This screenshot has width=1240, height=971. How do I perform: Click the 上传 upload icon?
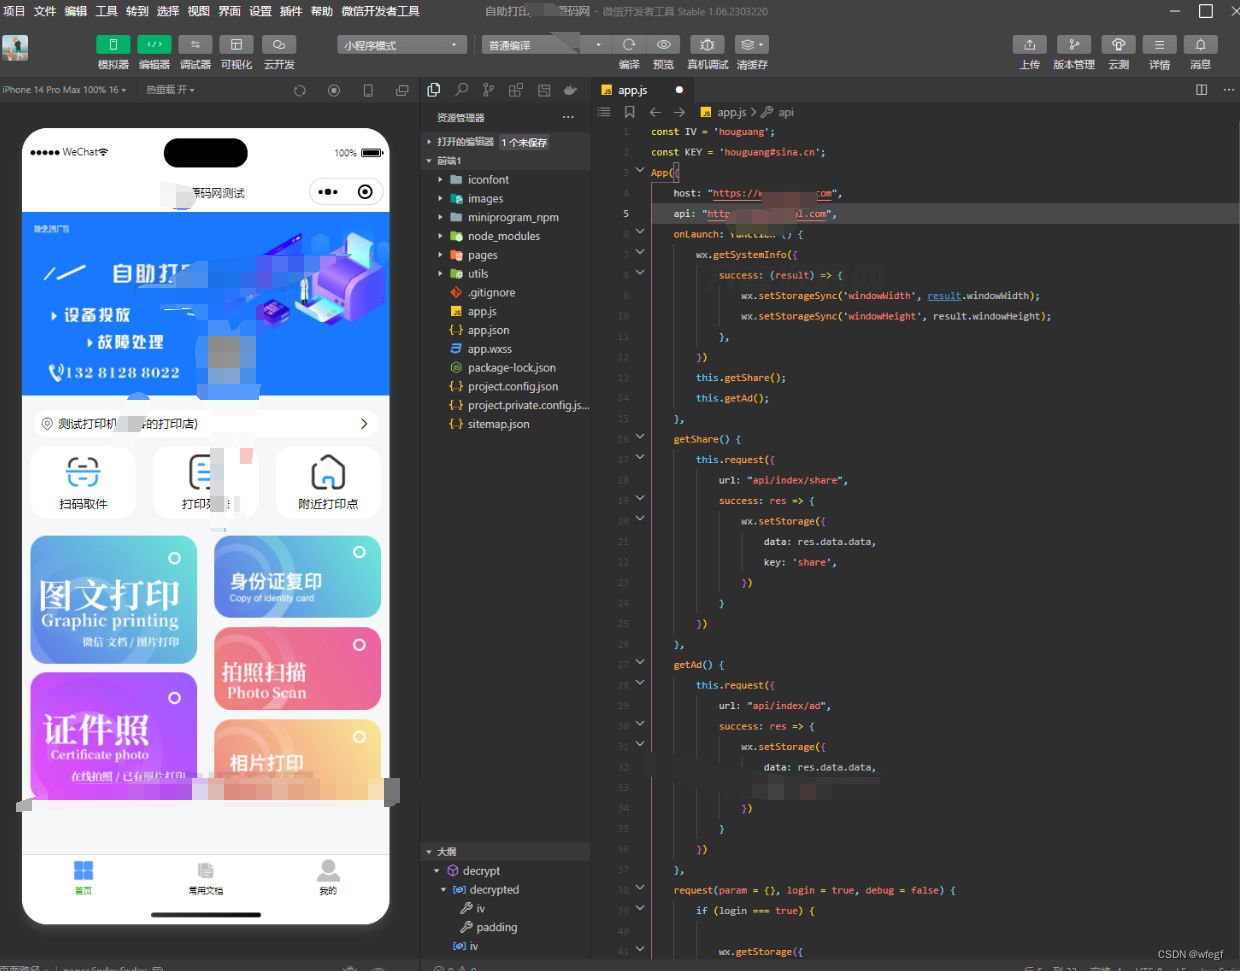(1029, 45)
